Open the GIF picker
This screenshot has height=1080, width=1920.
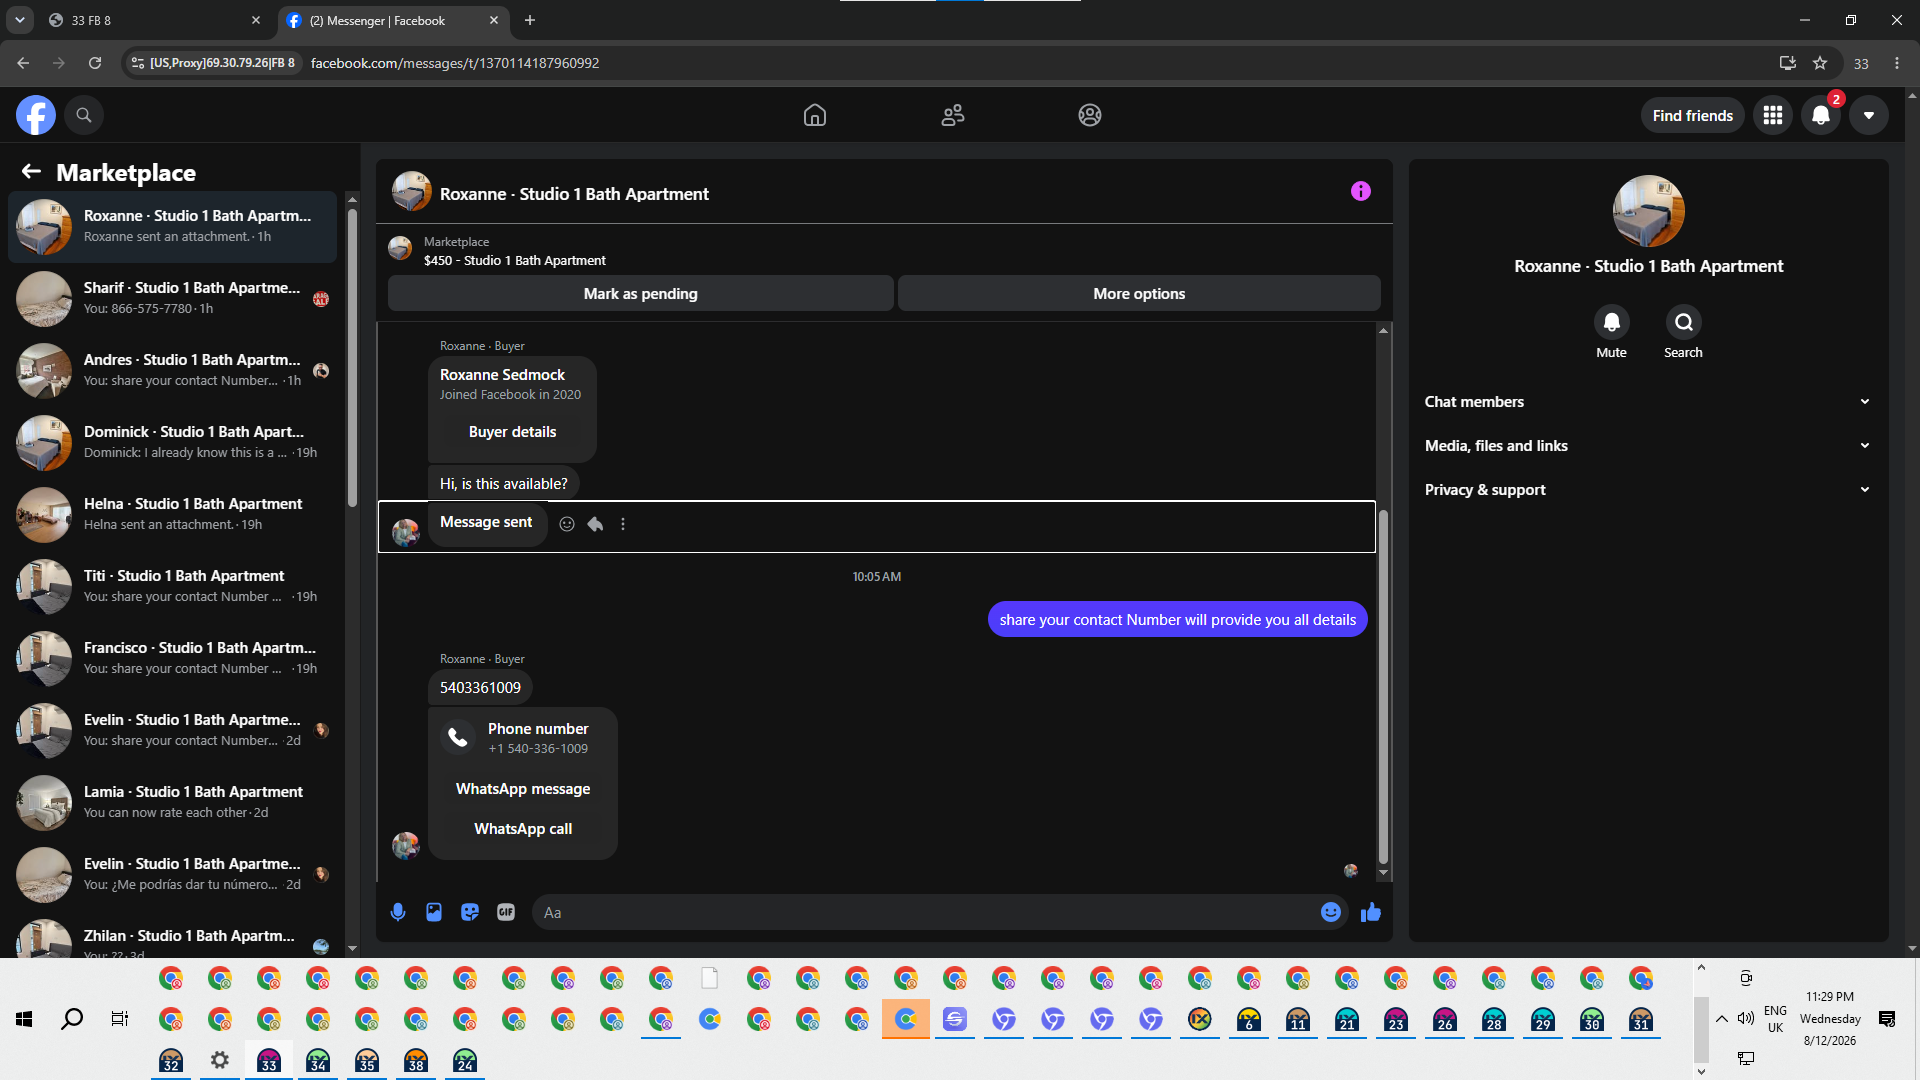click(506, 912)
